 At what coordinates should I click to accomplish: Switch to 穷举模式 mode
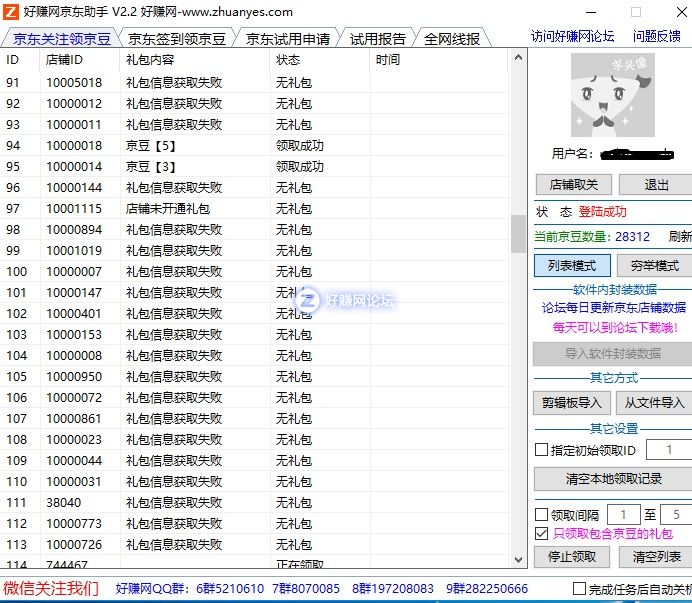[x=654, y=266]
